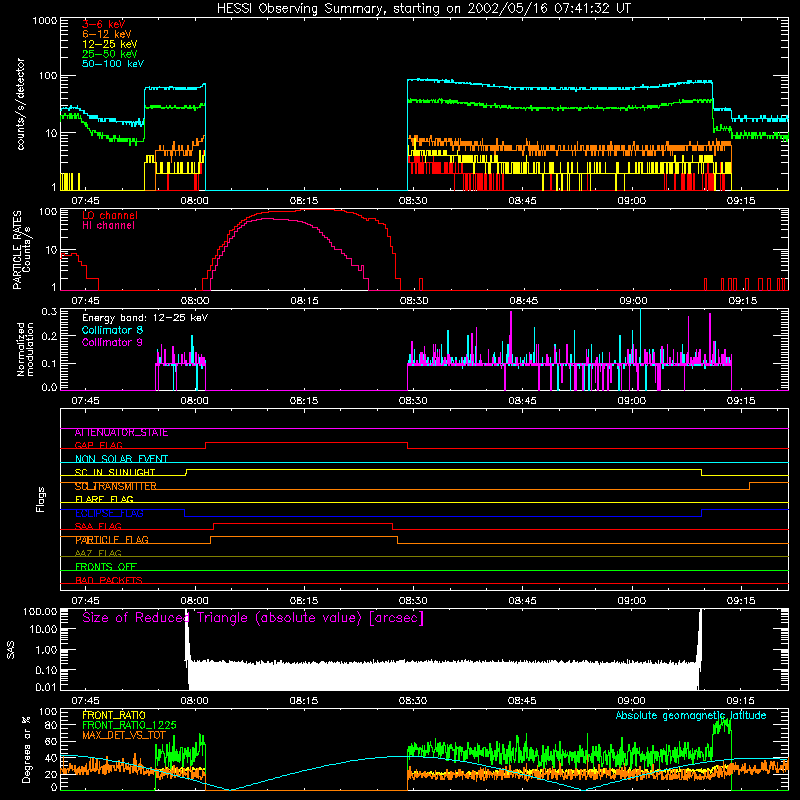Click the "Degrees or %" axis label
Viewport: 800px width, 800px height.
[26, 749]
